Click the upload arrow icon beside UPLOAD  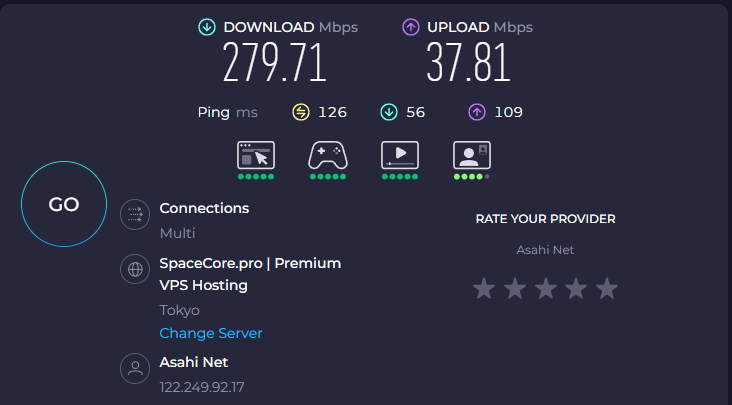tap(411, 27)
